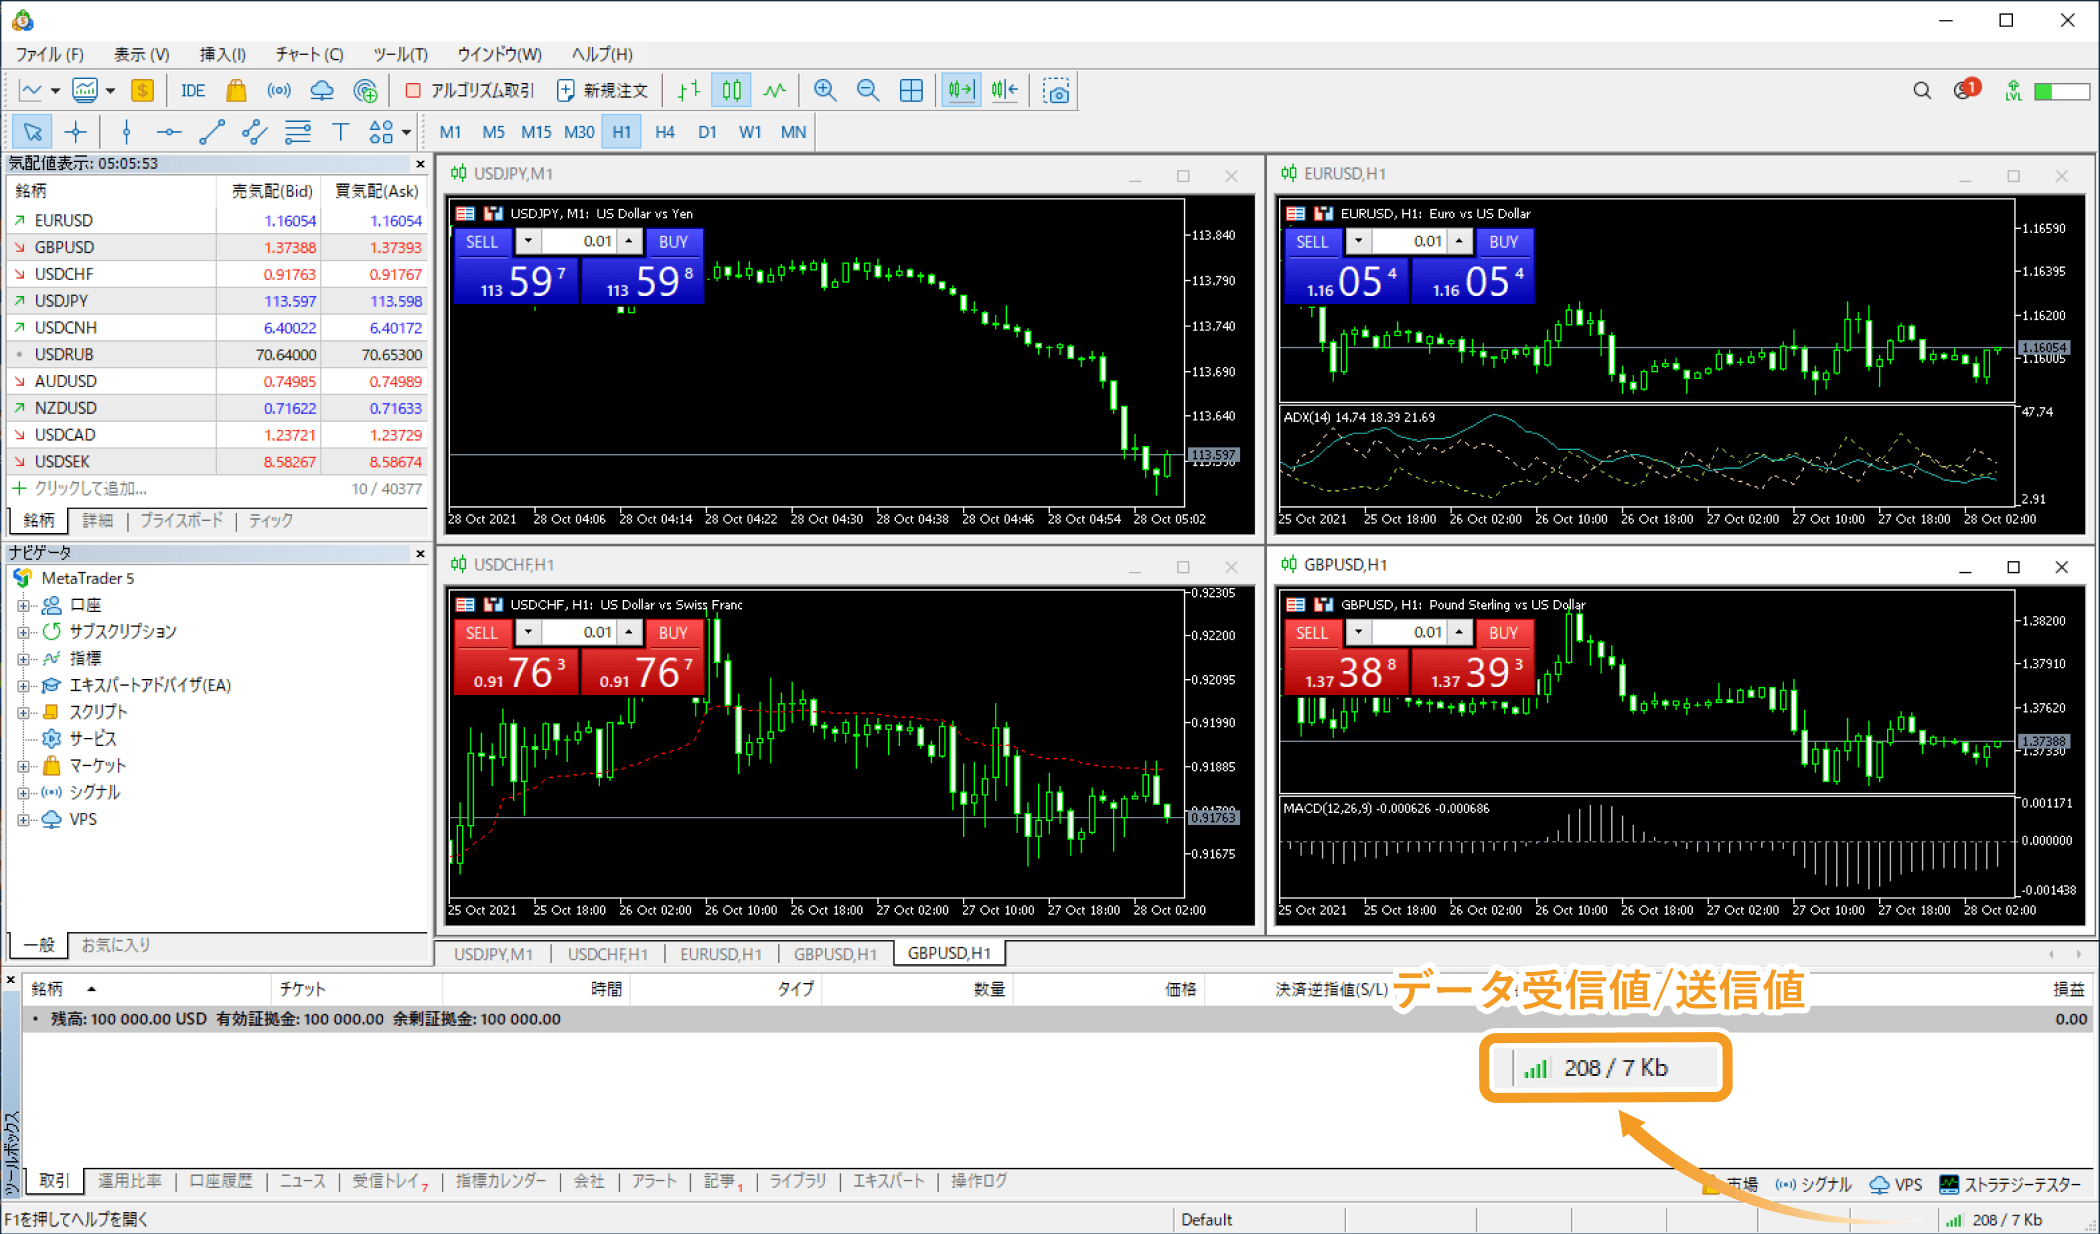Toggle auto-scroll chart to end
This screenshot has width=2100, height=1234.
[961, 91]
